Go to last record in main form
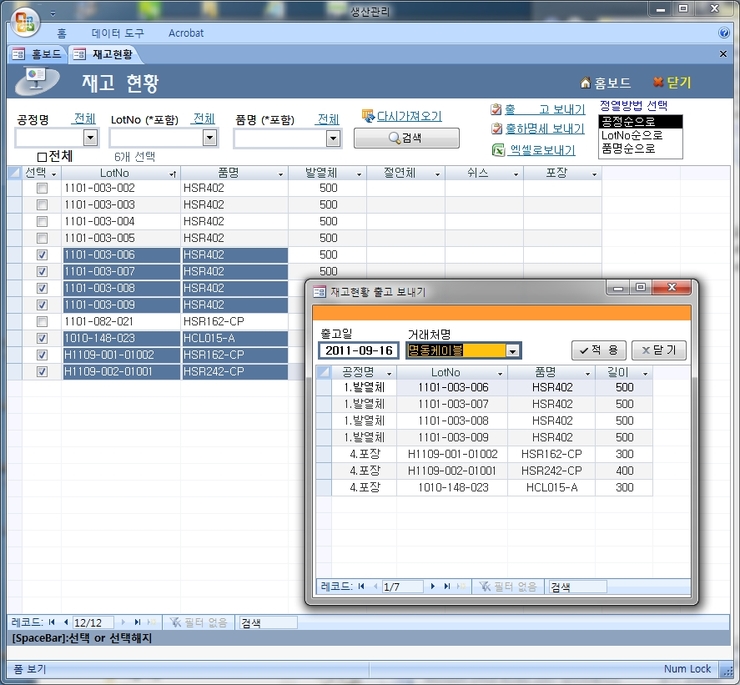This screenshot has width=740, height=685. point(137,622)
